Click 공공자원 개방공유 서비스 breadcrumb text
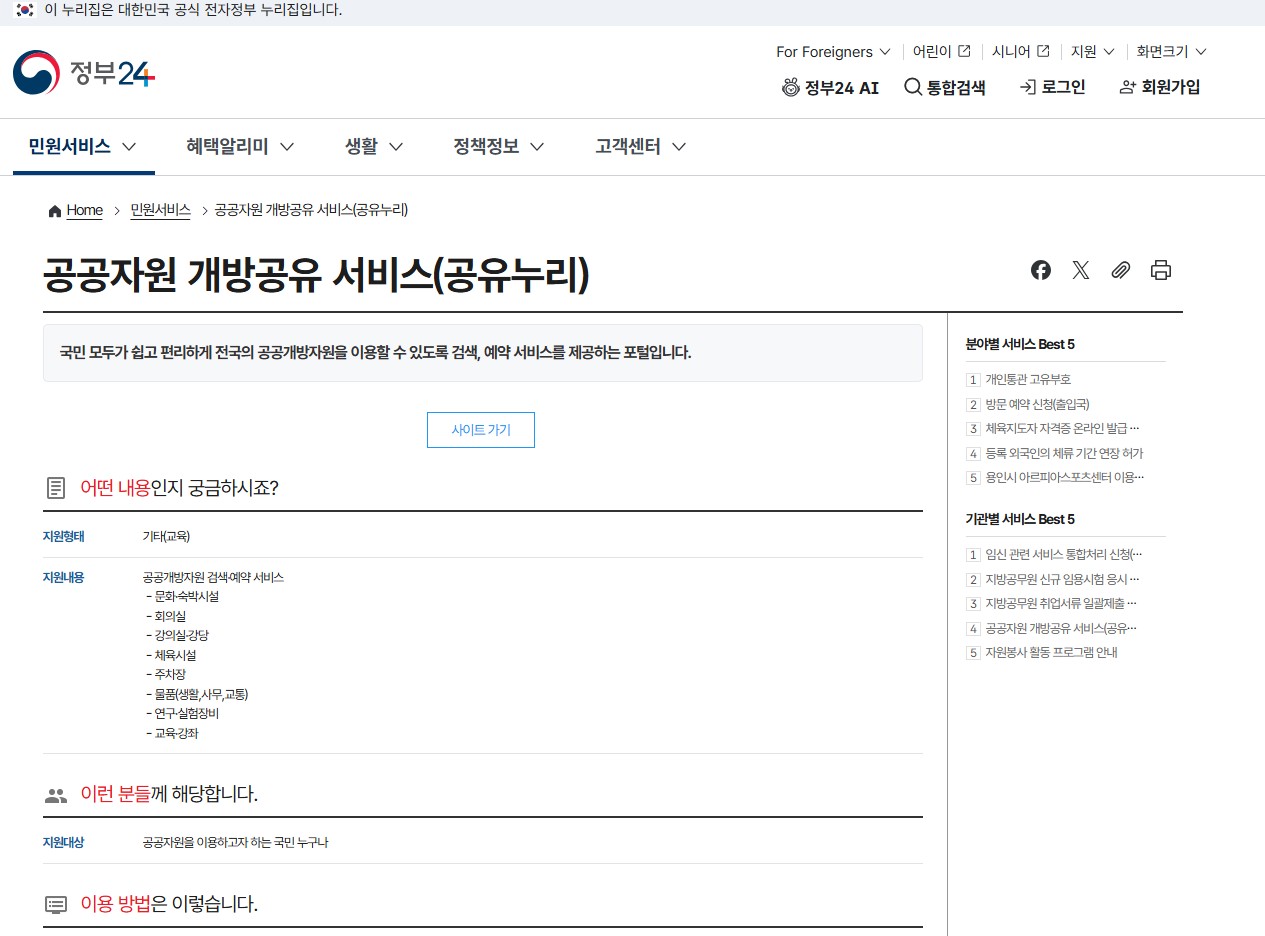This screenshot has height=936, width=1265. pyautogui.click(x=311, y=210)
